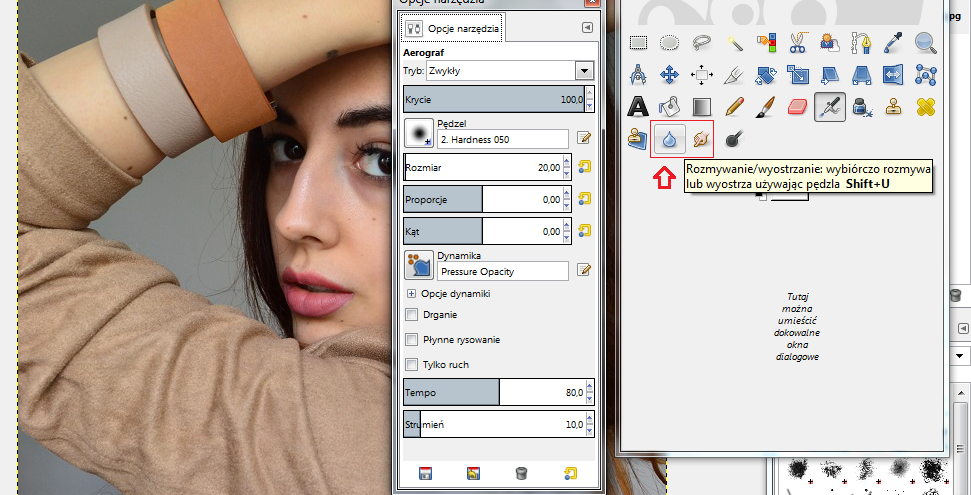This screenshot has height=495, width=971.
Task: Select the Scale tool
Action: [798, 76]
